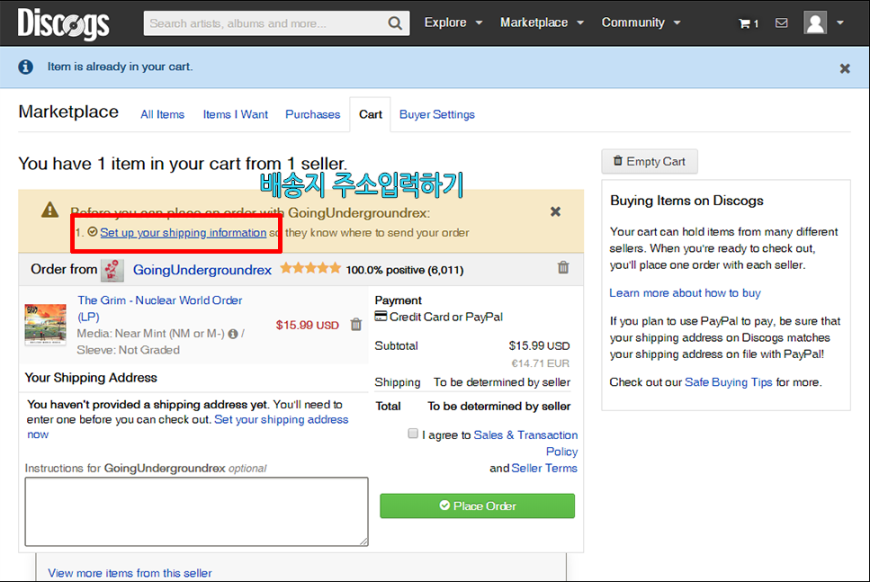Click the GoingUndergroundrex seller avatar

[113, 270]
